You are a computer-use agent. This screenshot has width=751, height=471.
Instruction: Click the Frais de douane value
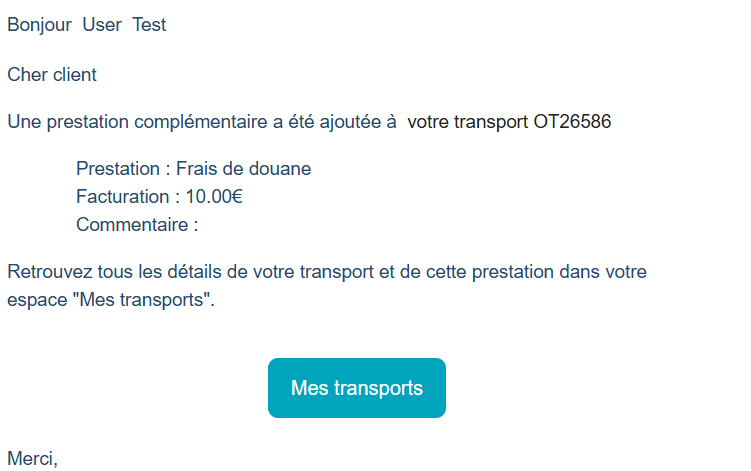(244, 169)
